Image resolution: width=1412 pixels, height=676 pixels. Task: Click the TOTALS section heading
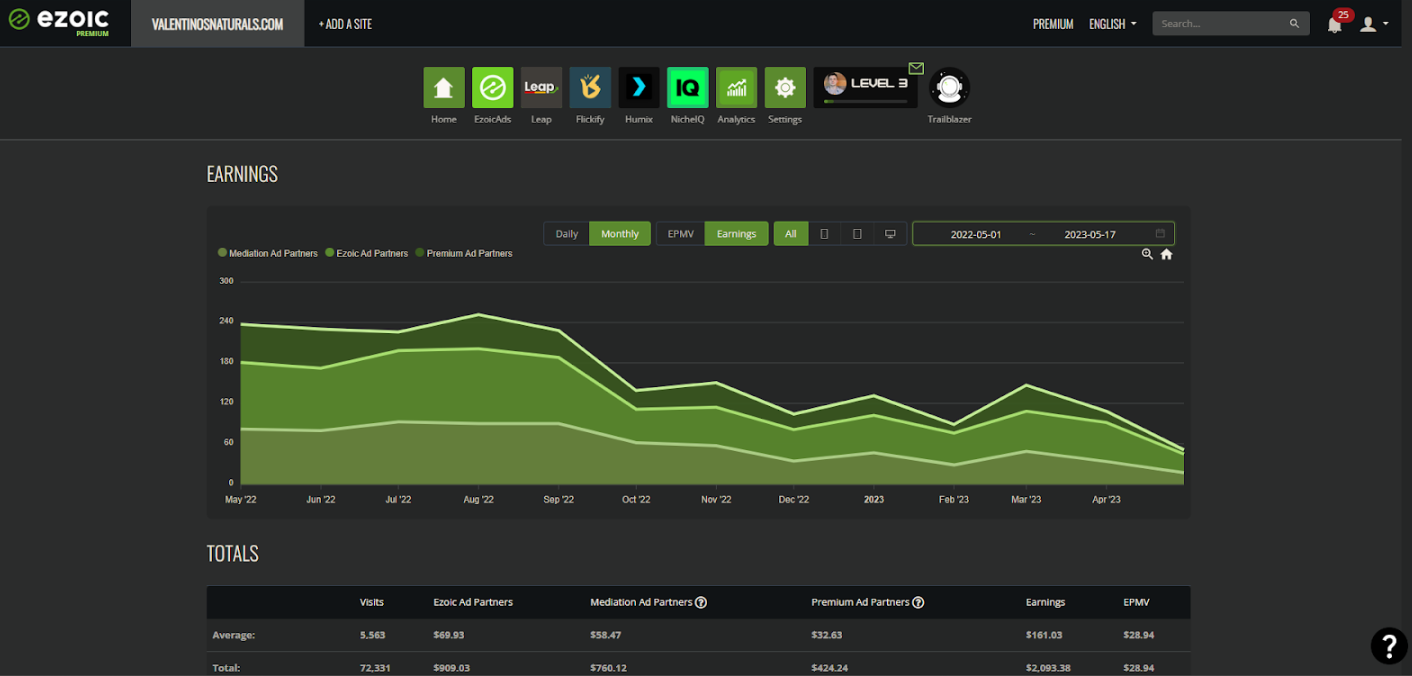coord(233,554)
